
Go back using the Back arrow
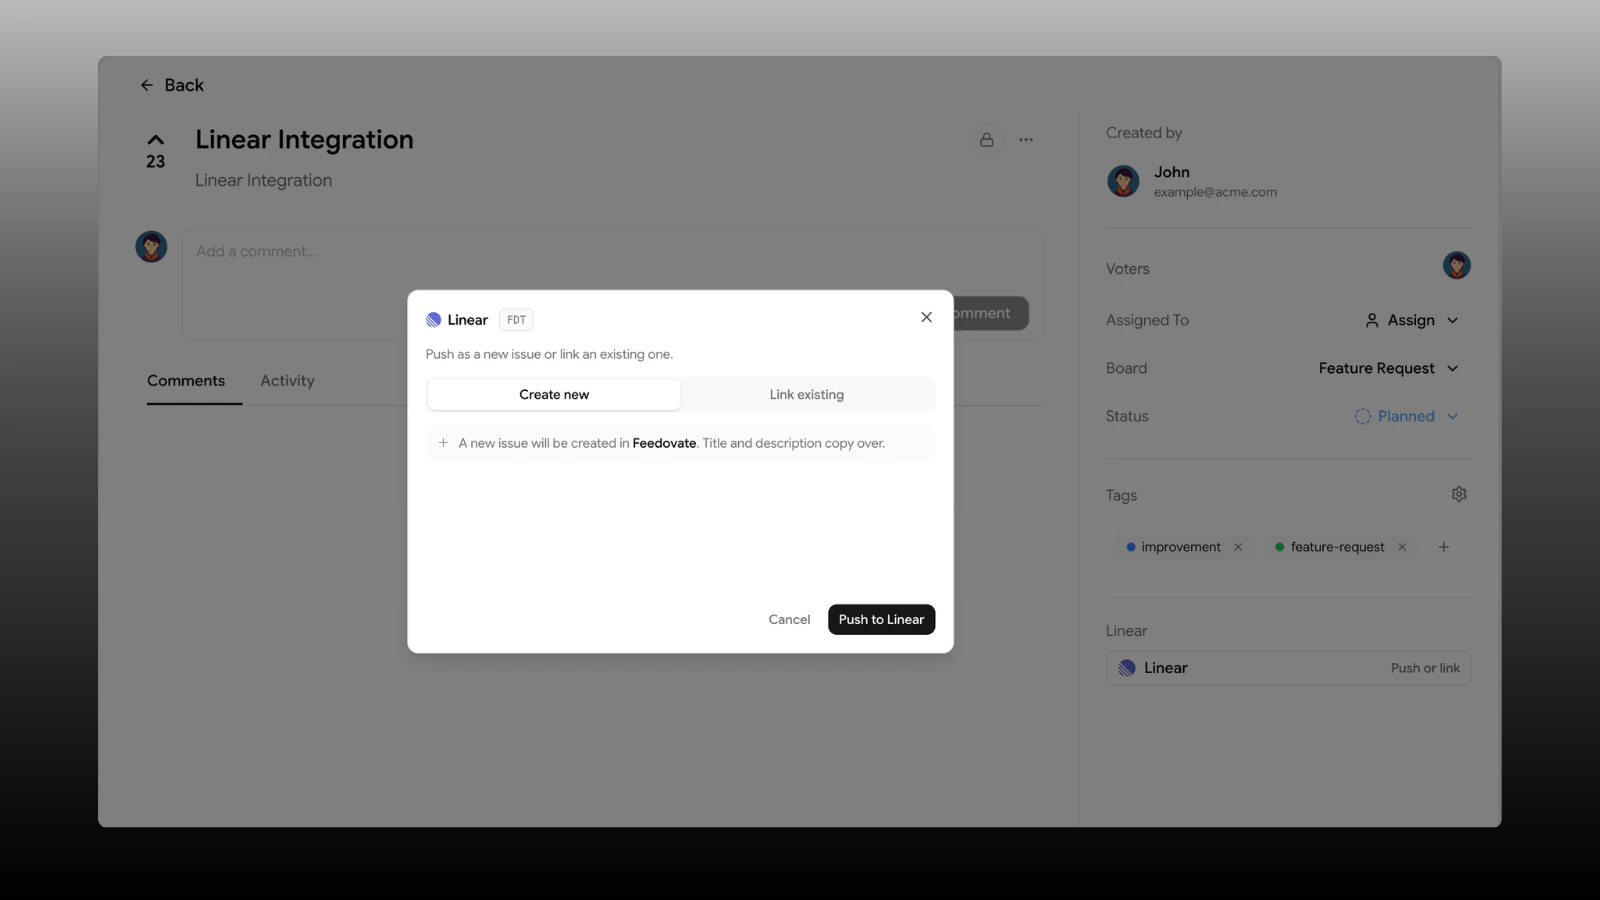click(171, 86)
